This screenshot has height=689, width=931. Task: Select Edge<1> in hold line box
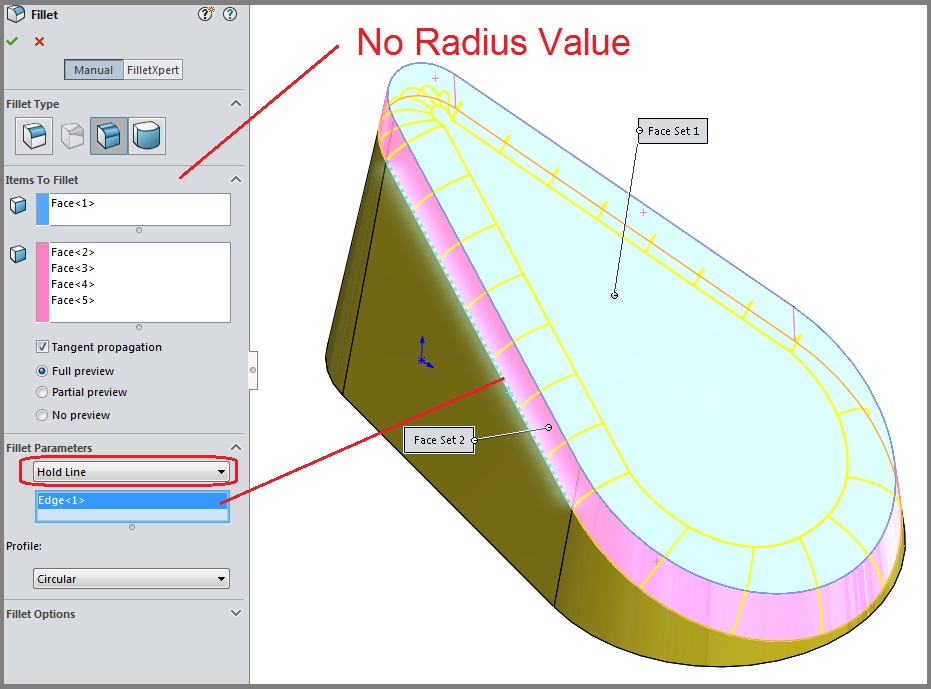[132, 501]
